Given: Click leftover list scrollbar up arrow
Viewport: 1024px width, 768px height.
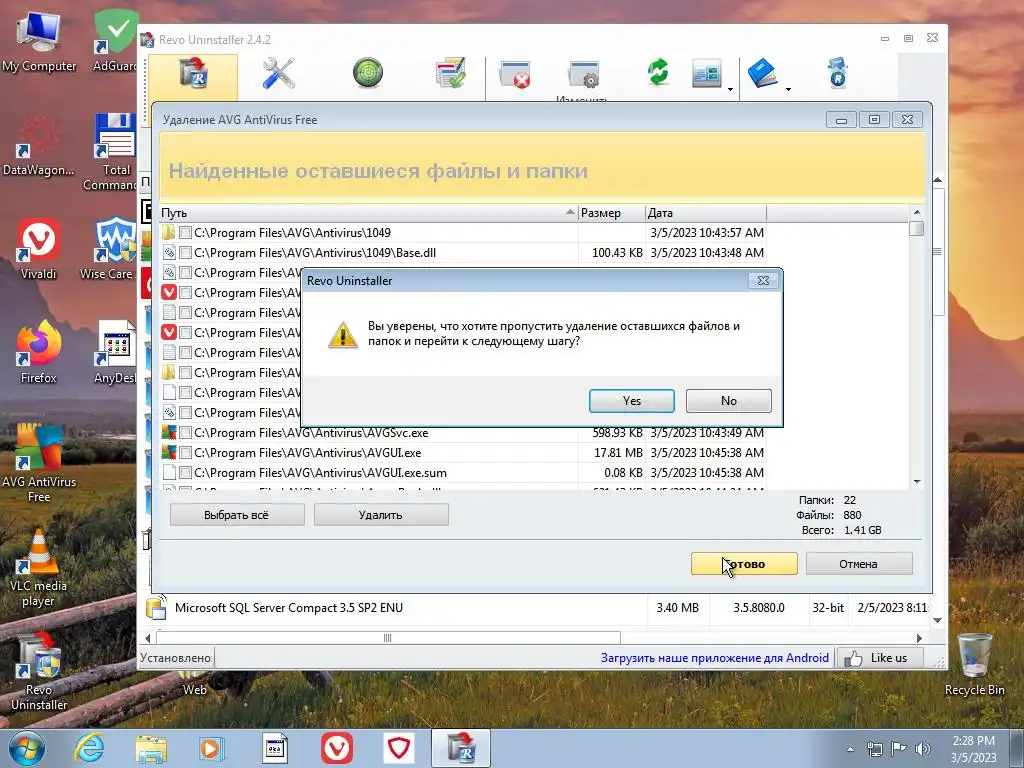Looking at the screenshot, I should coord(917,212).
